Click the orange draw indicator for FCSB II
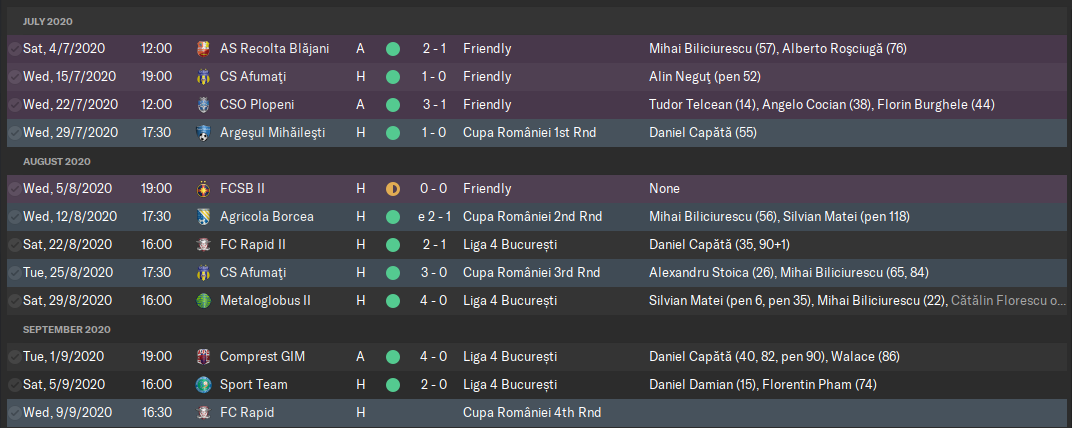This screenshot has width=1072, height=428. [x=392, y=189]
